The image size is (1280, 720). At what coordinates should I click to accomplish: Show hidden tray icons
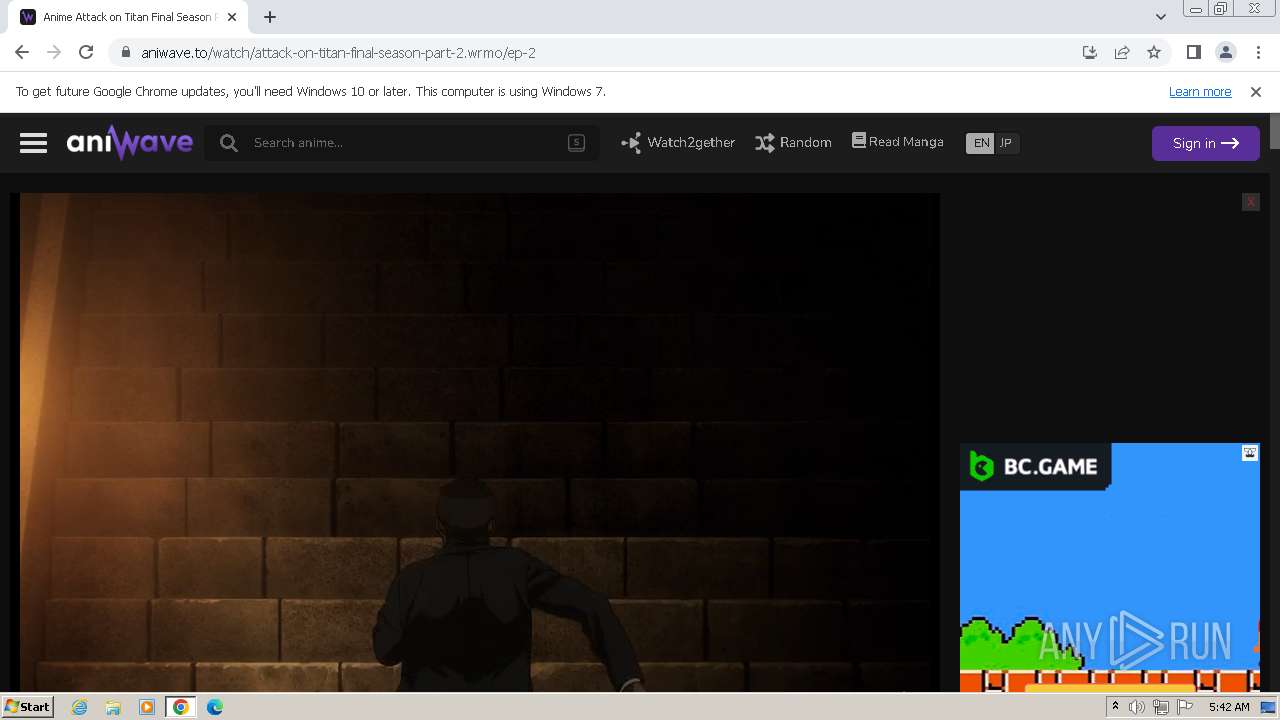tap(1115, 706)
